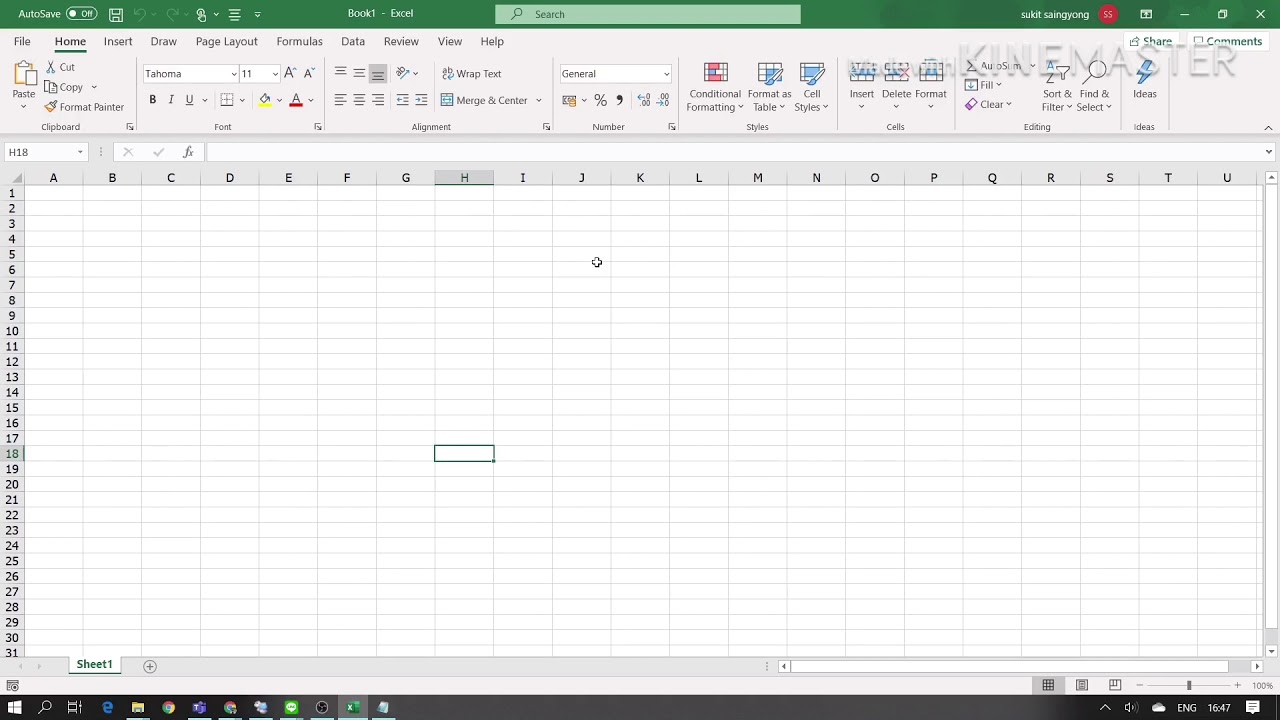Viewport: 1280px width, 720px height.
Task: Open Conditional Formatting menu
Action: 715,87
